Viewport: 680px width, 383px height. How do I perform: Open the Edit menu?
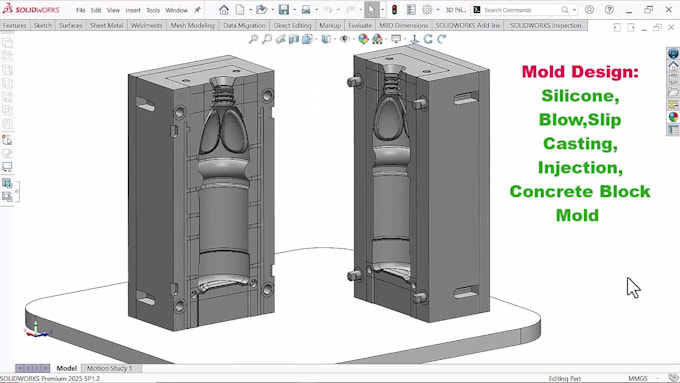[96, 10]
